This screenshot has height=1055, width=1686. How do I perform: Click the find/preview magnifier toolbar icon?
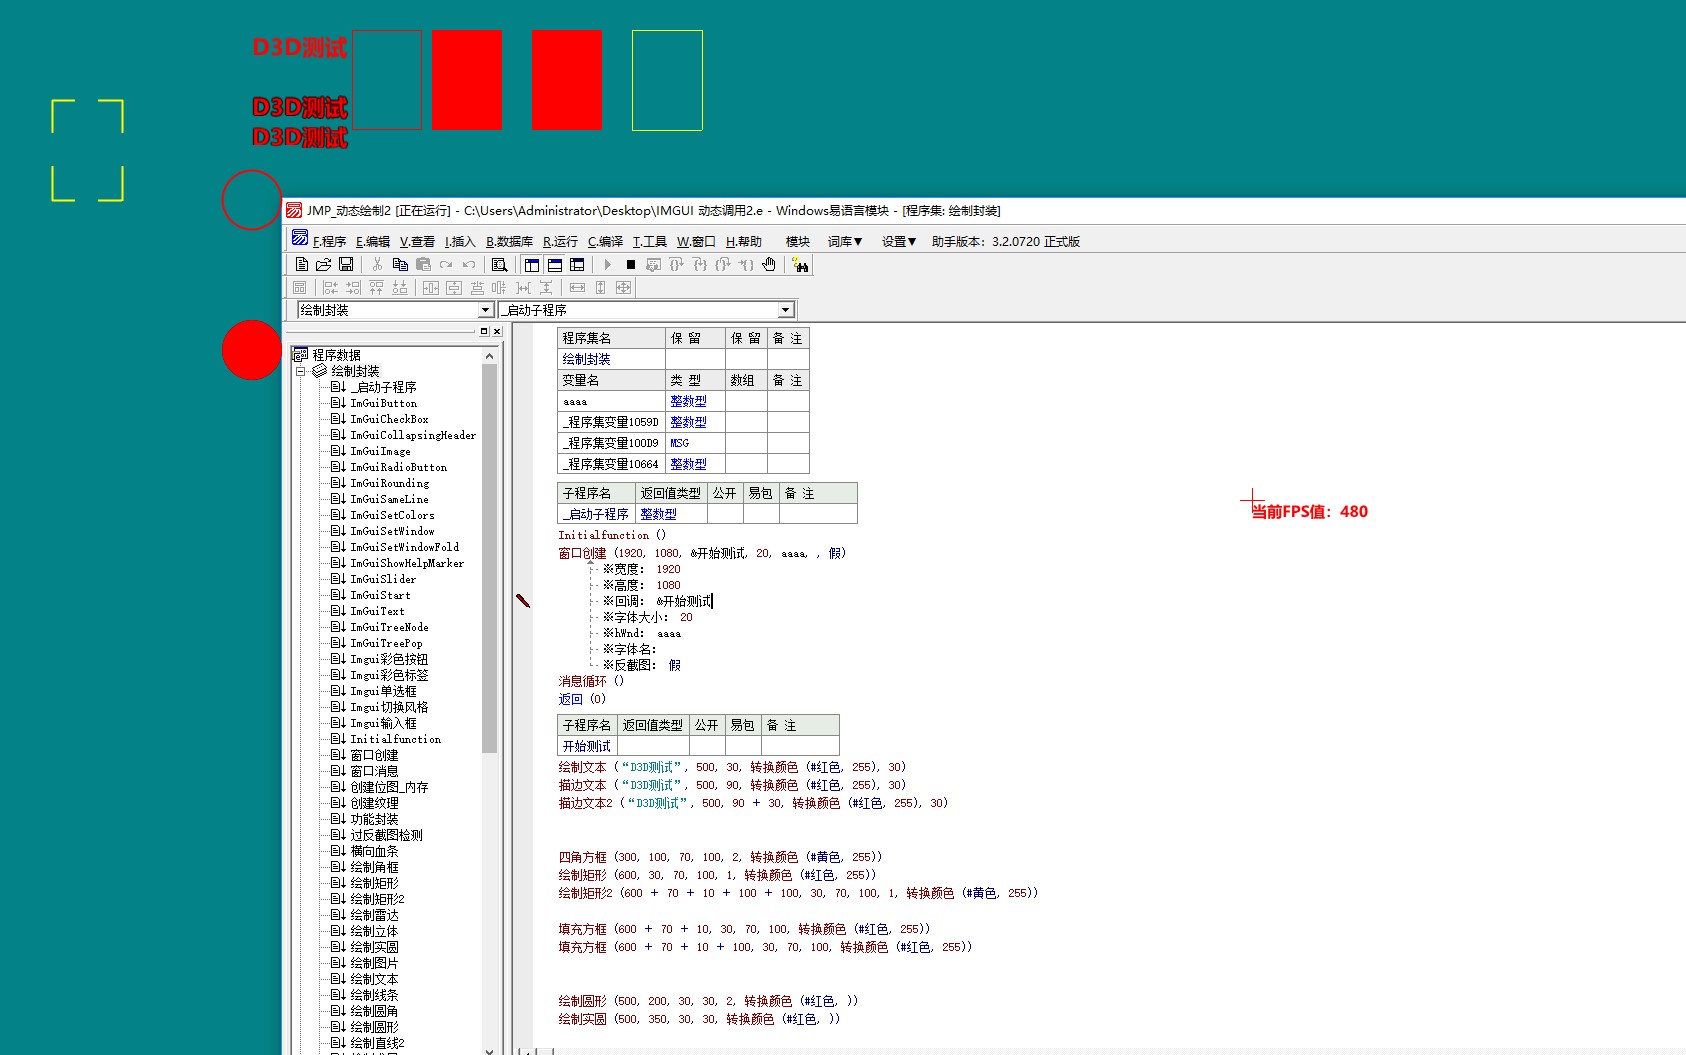click(499, 265)
